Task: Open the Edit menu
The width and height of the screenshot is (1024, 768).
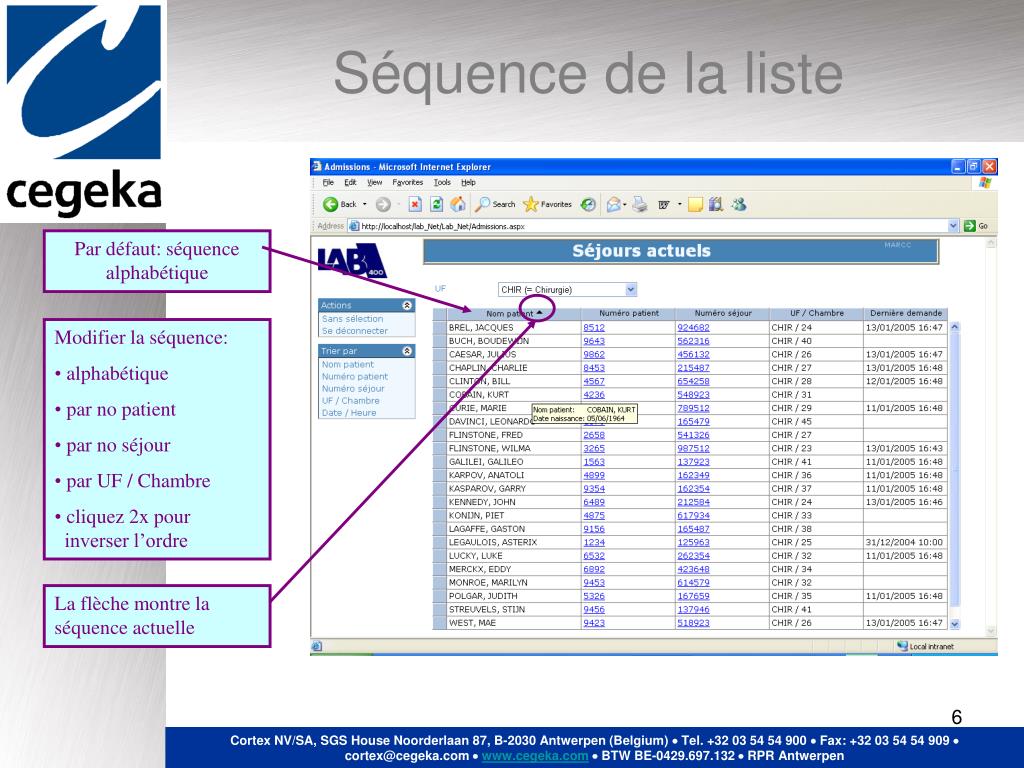Action: pyautogui.click(x=351, y=183)
